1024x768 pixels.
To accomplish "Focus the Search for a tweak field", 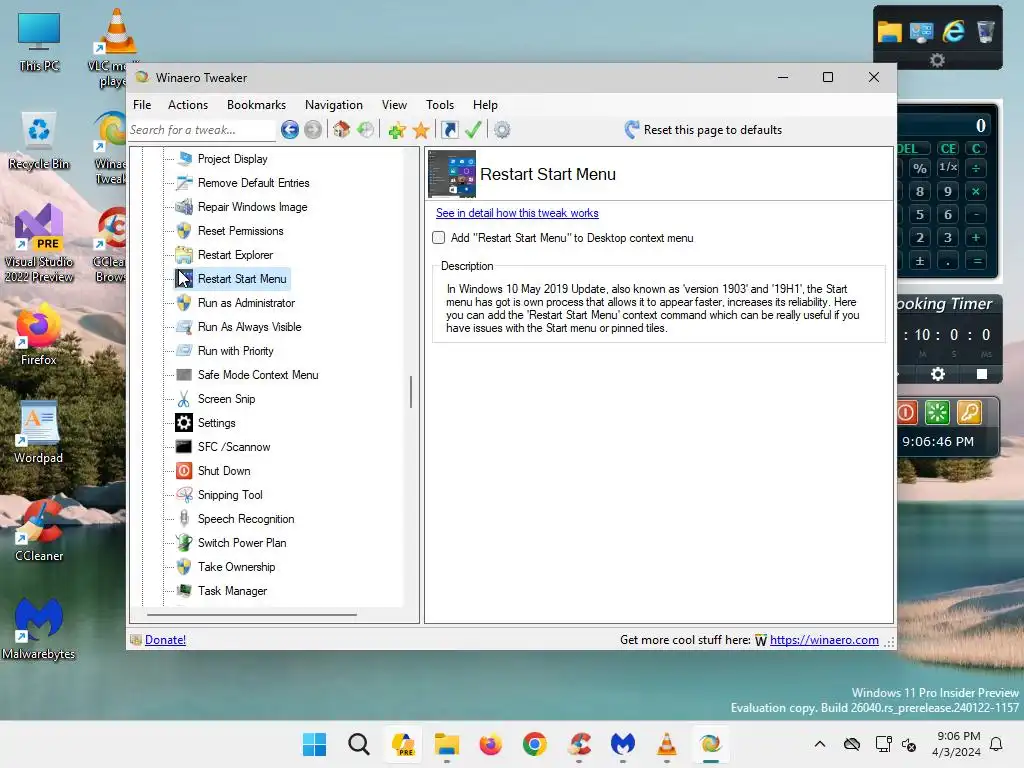I will [201, 130].
